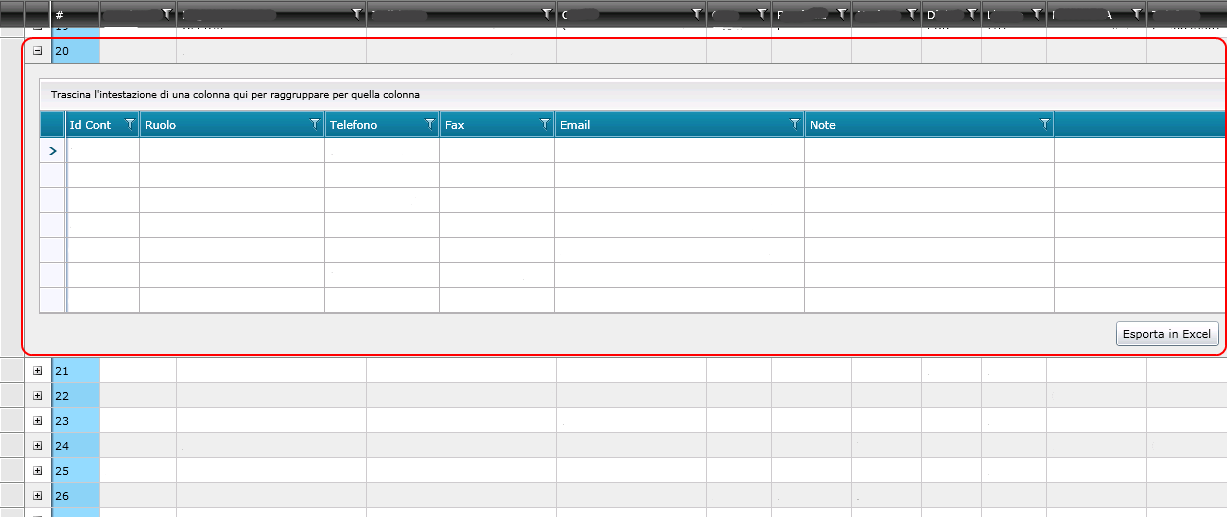Select the row number cell 21
1227x517 pixels.
point(75,370)
